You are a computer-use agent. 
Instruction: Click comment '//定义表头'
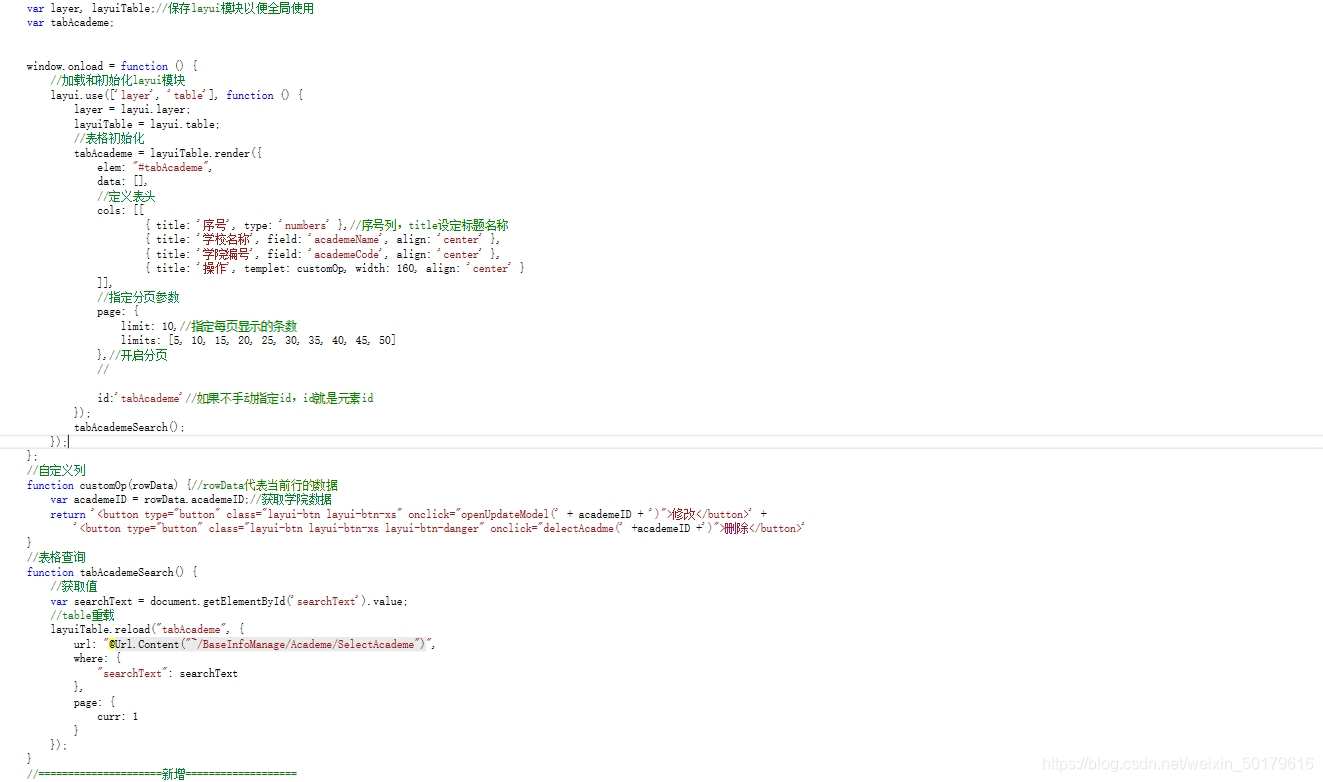(126, 196)
